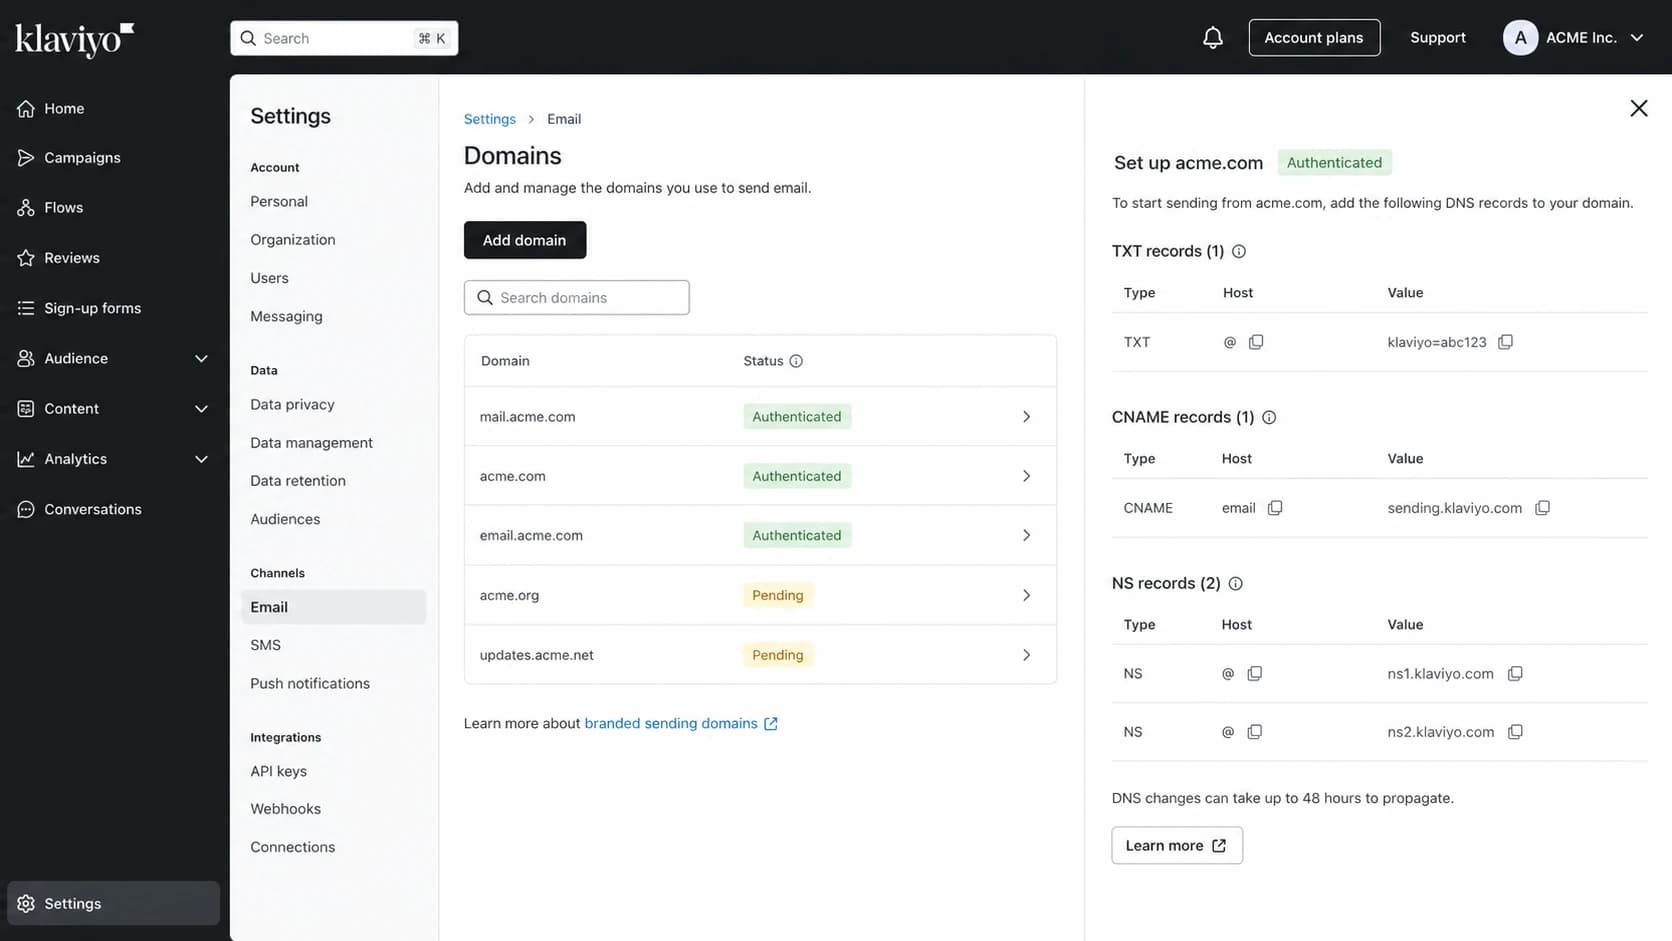Click the Analytics chart icon
The width and height of the screenshot is (1672, 941).
(x=26, y=459)
